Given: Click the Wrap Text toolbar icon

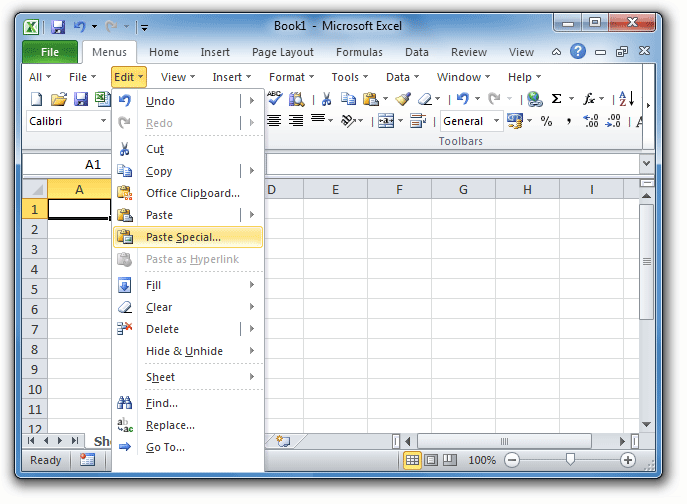Looking at the screenshot, I should 418,121.
